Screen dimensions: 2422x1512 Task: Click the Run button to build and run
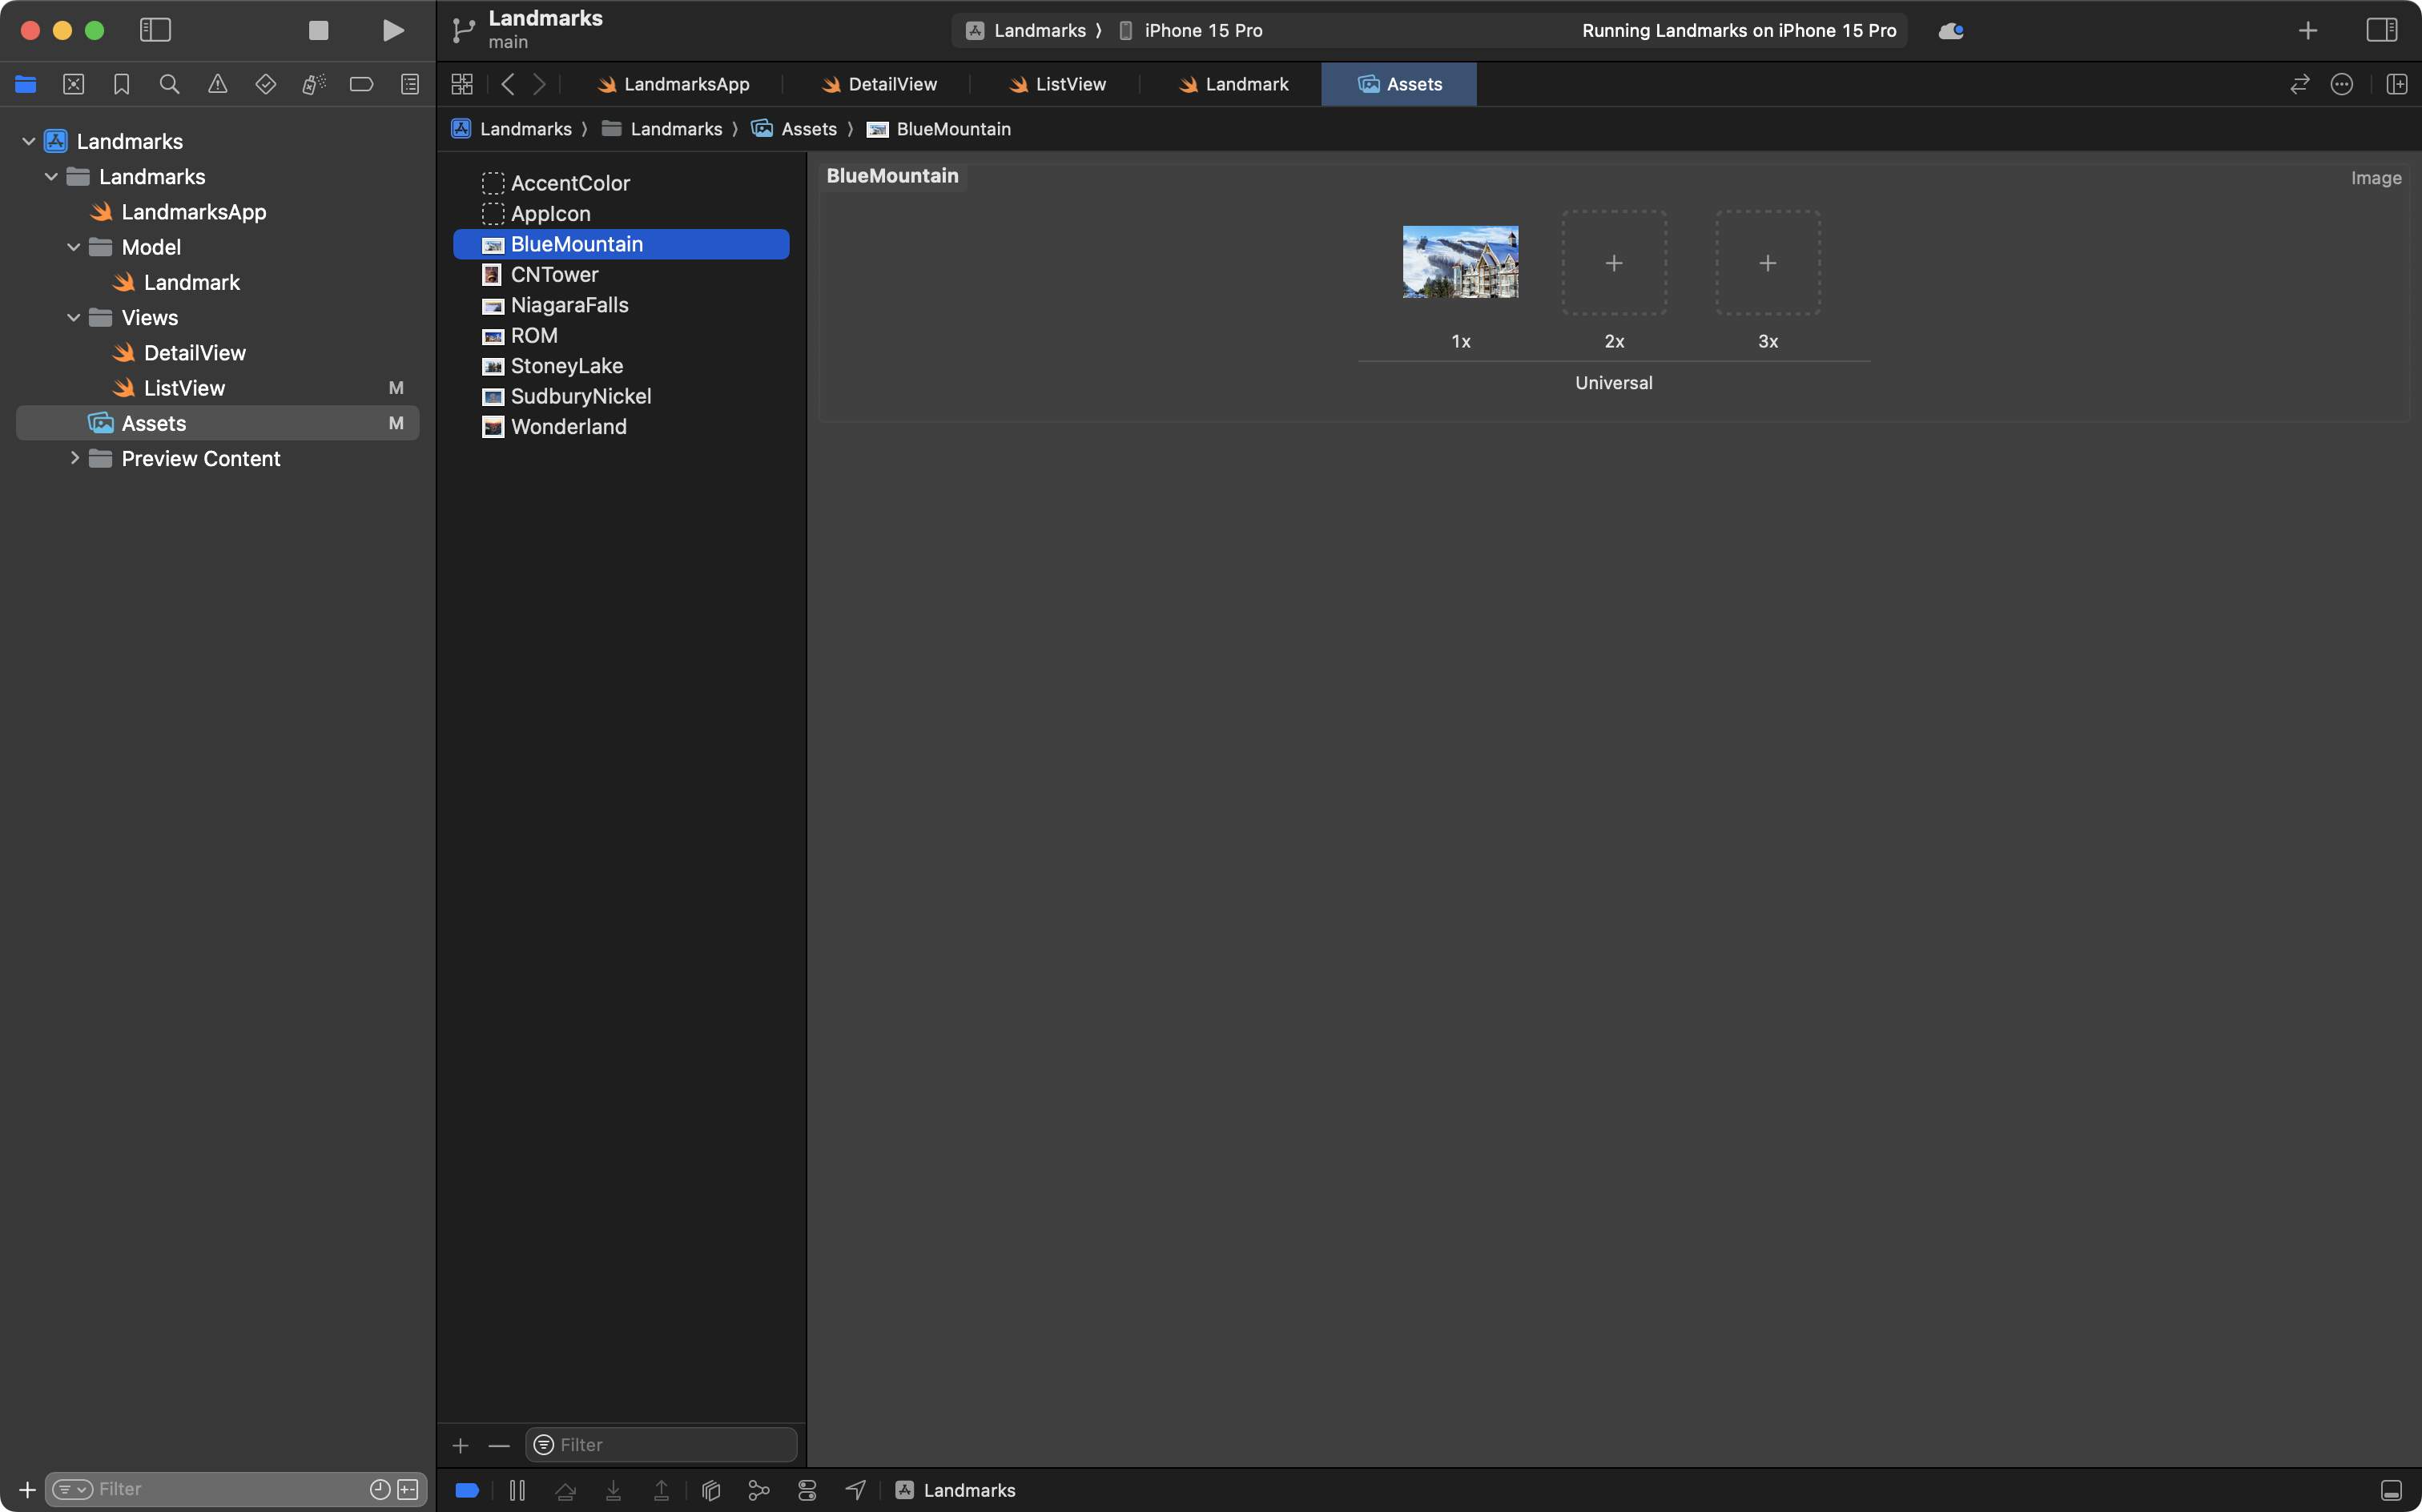click(393, 30)
